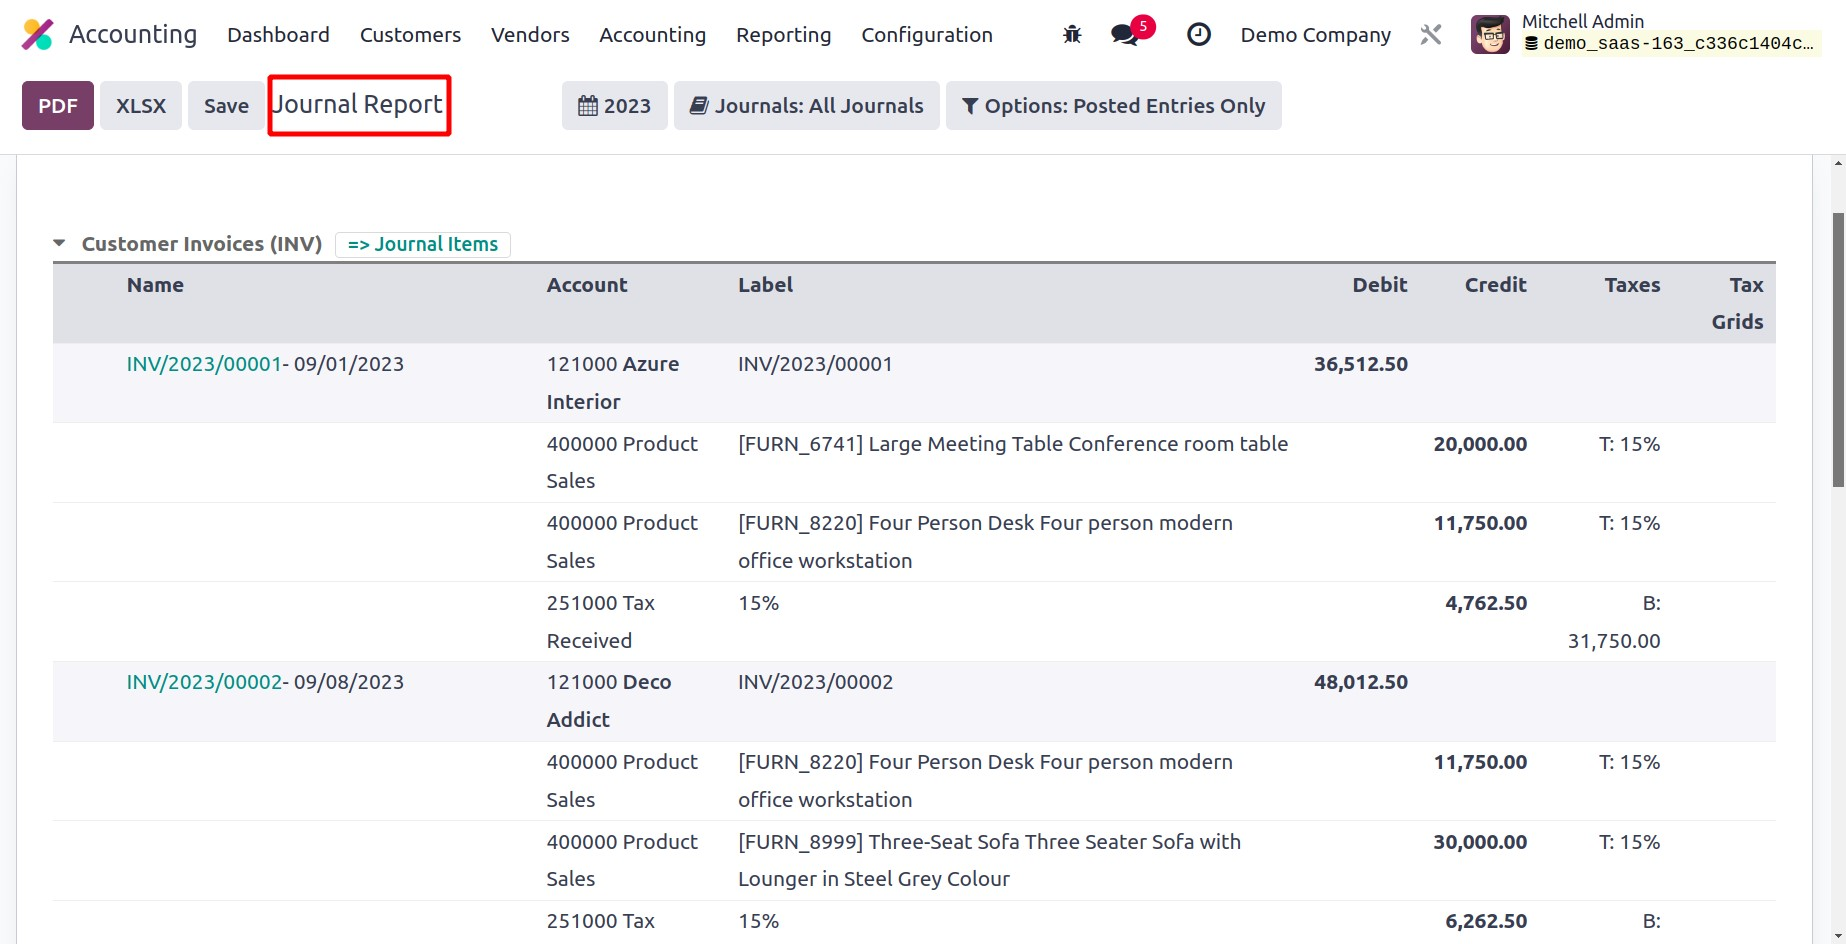The width and height of the screenshot is (1846, 944).
Task: Open the Customers menu
Action: (x=410, y=35)
